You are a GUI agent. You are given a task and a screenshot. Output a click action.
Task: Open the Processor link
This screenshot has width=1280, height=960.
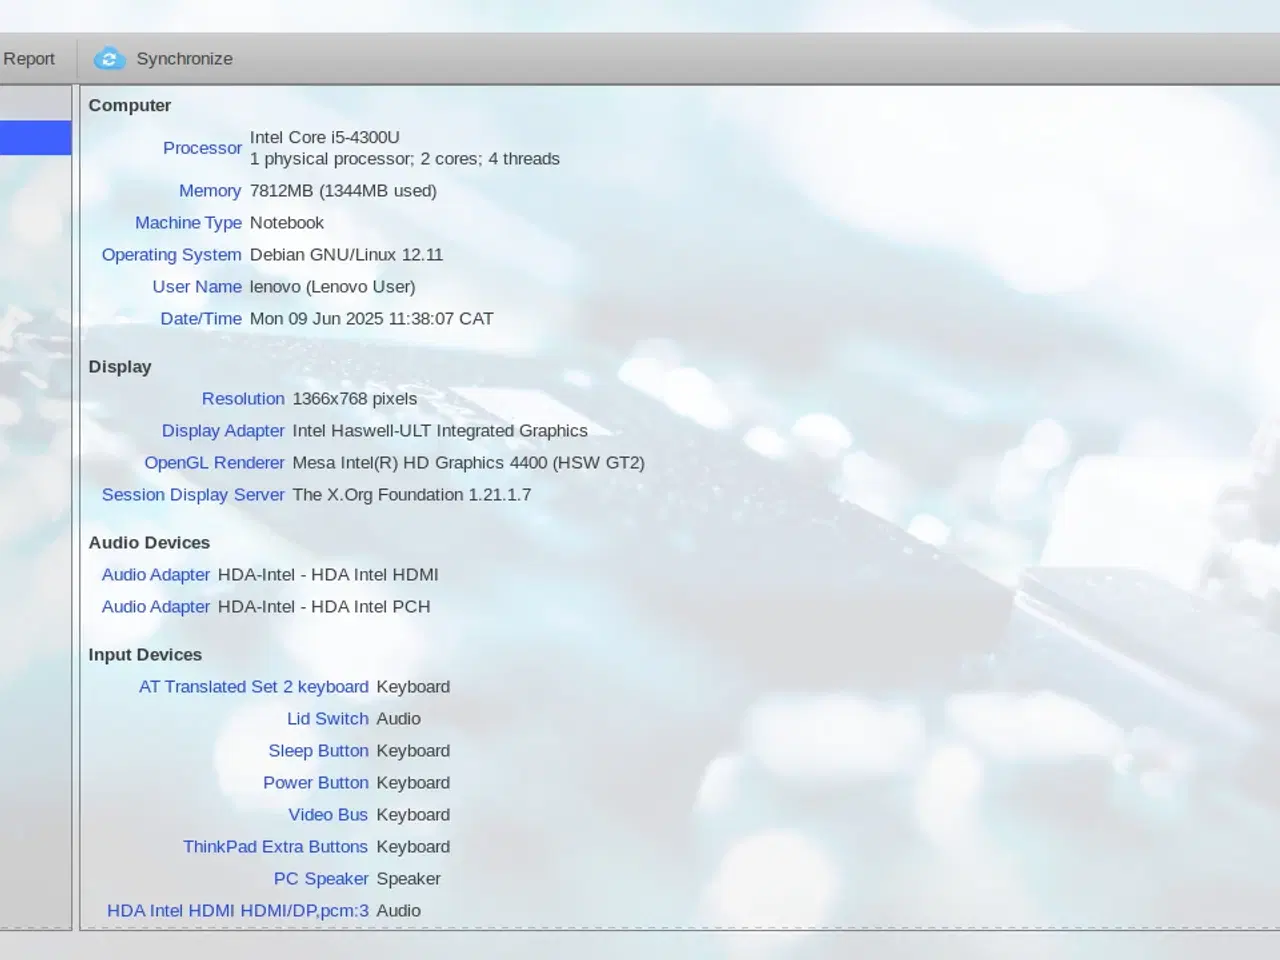click(202, 148)
